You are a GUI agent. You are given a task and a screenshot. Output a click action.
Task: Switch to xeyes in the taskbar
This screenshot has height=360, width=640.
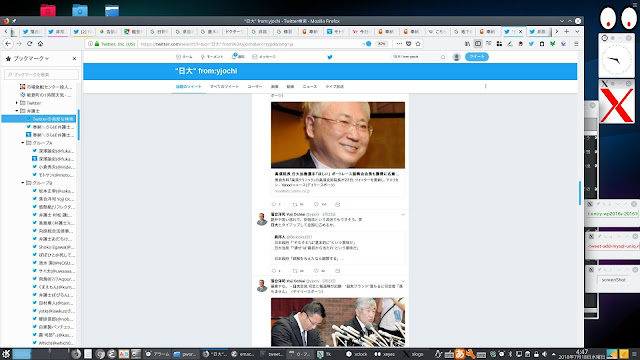click(385, 354)
